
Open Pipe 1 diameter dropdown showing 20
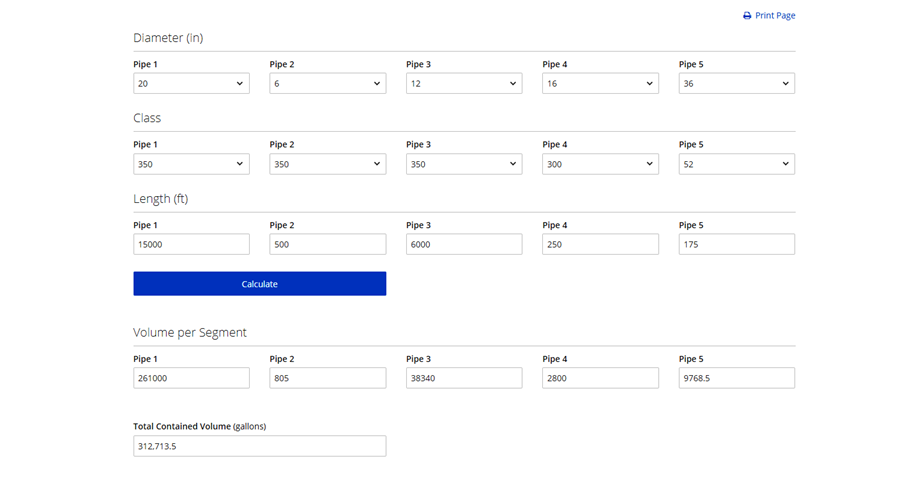click(x=191, y=84)
